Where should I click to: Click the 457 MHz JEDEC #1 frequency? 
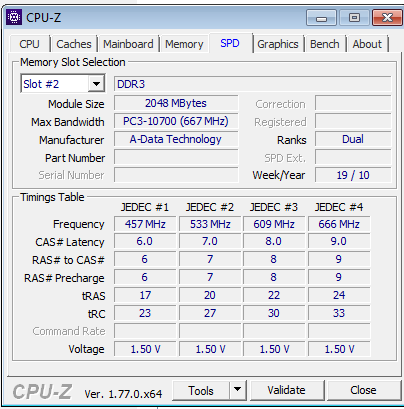tap(145, 224)
